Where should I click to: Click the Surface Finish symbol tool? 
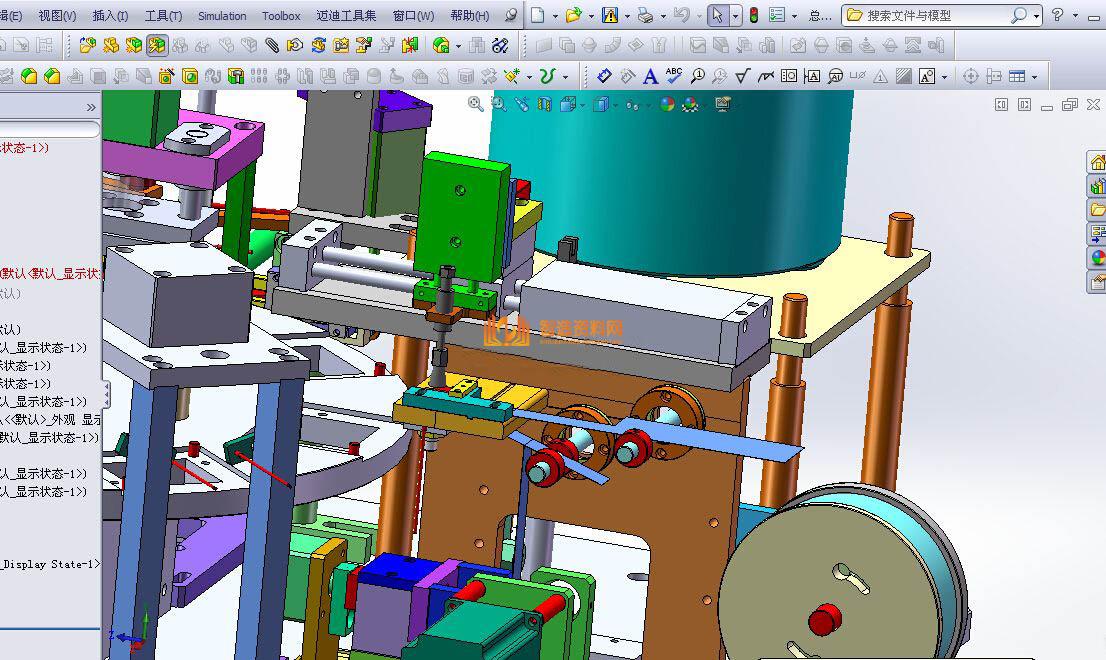coord(742,76)
